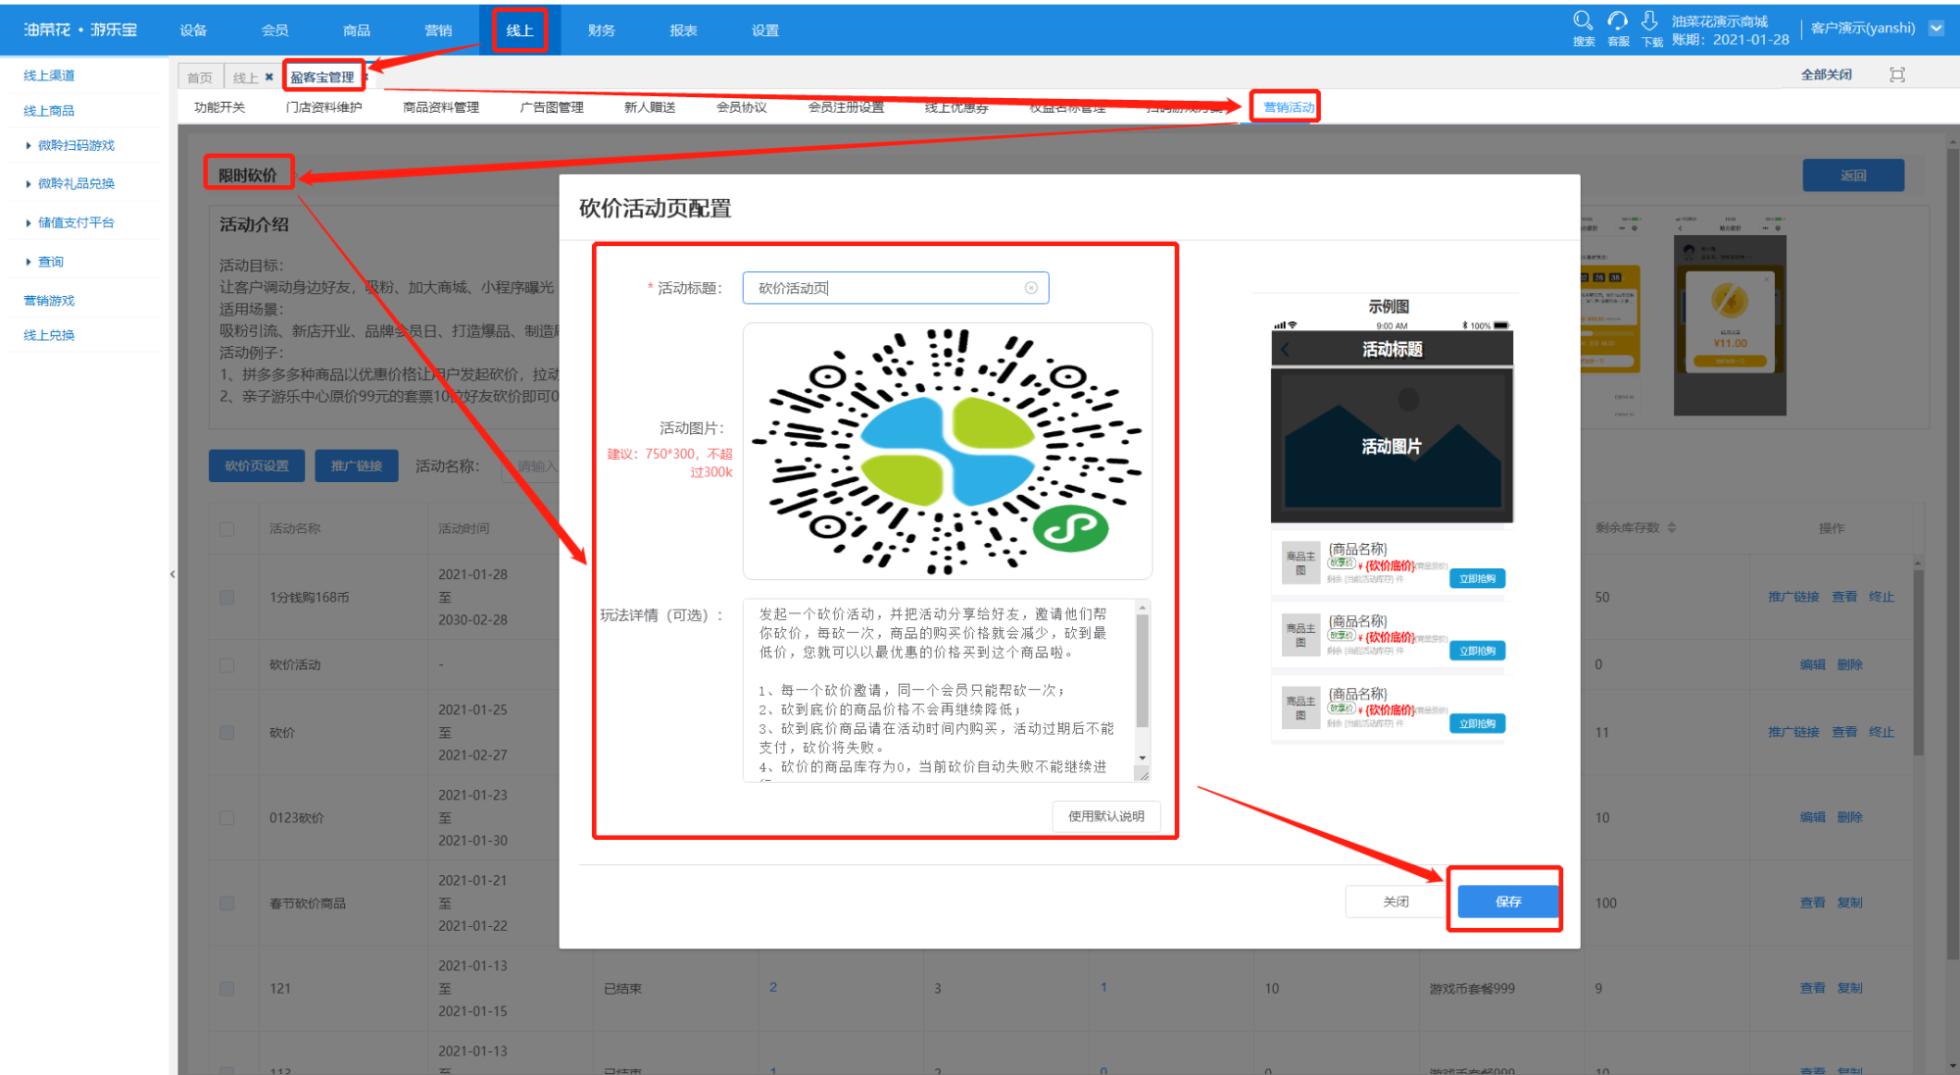Toggle the fullscreen icon beside 全部关闭
The width and height of the screenshot is (1960, 1075).
click(x=1897, y=75)
